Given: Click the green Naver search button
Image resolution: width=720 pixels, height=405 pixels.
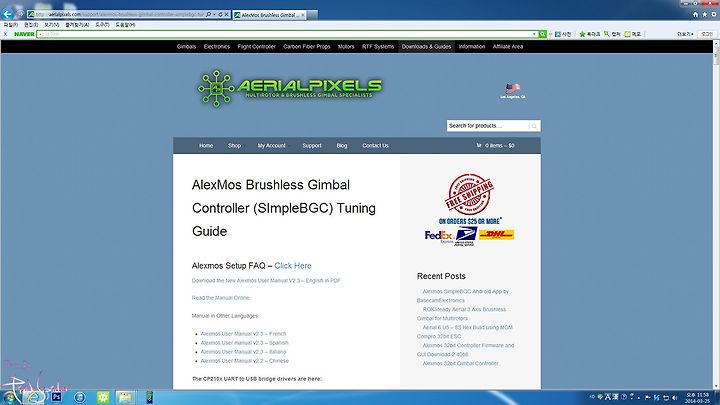Looking at the screenshot, I should (542, 34).
